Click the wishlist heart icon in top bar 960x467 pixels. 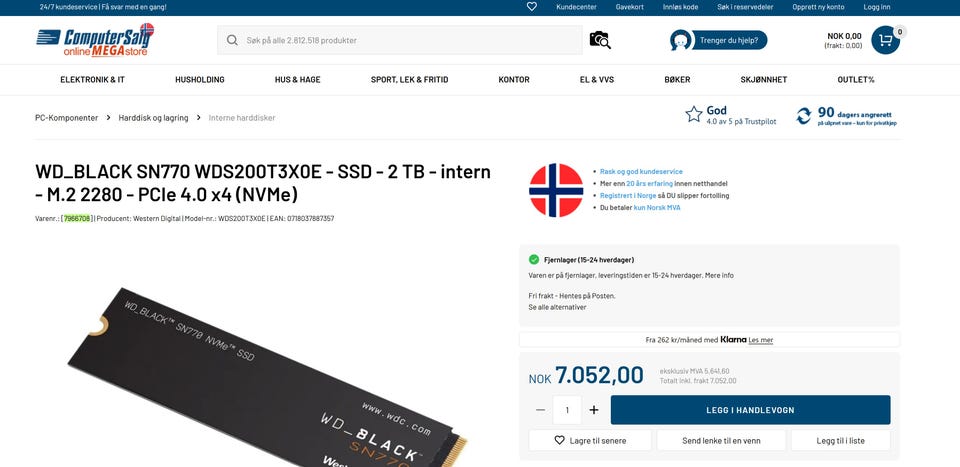pos(531,7)
